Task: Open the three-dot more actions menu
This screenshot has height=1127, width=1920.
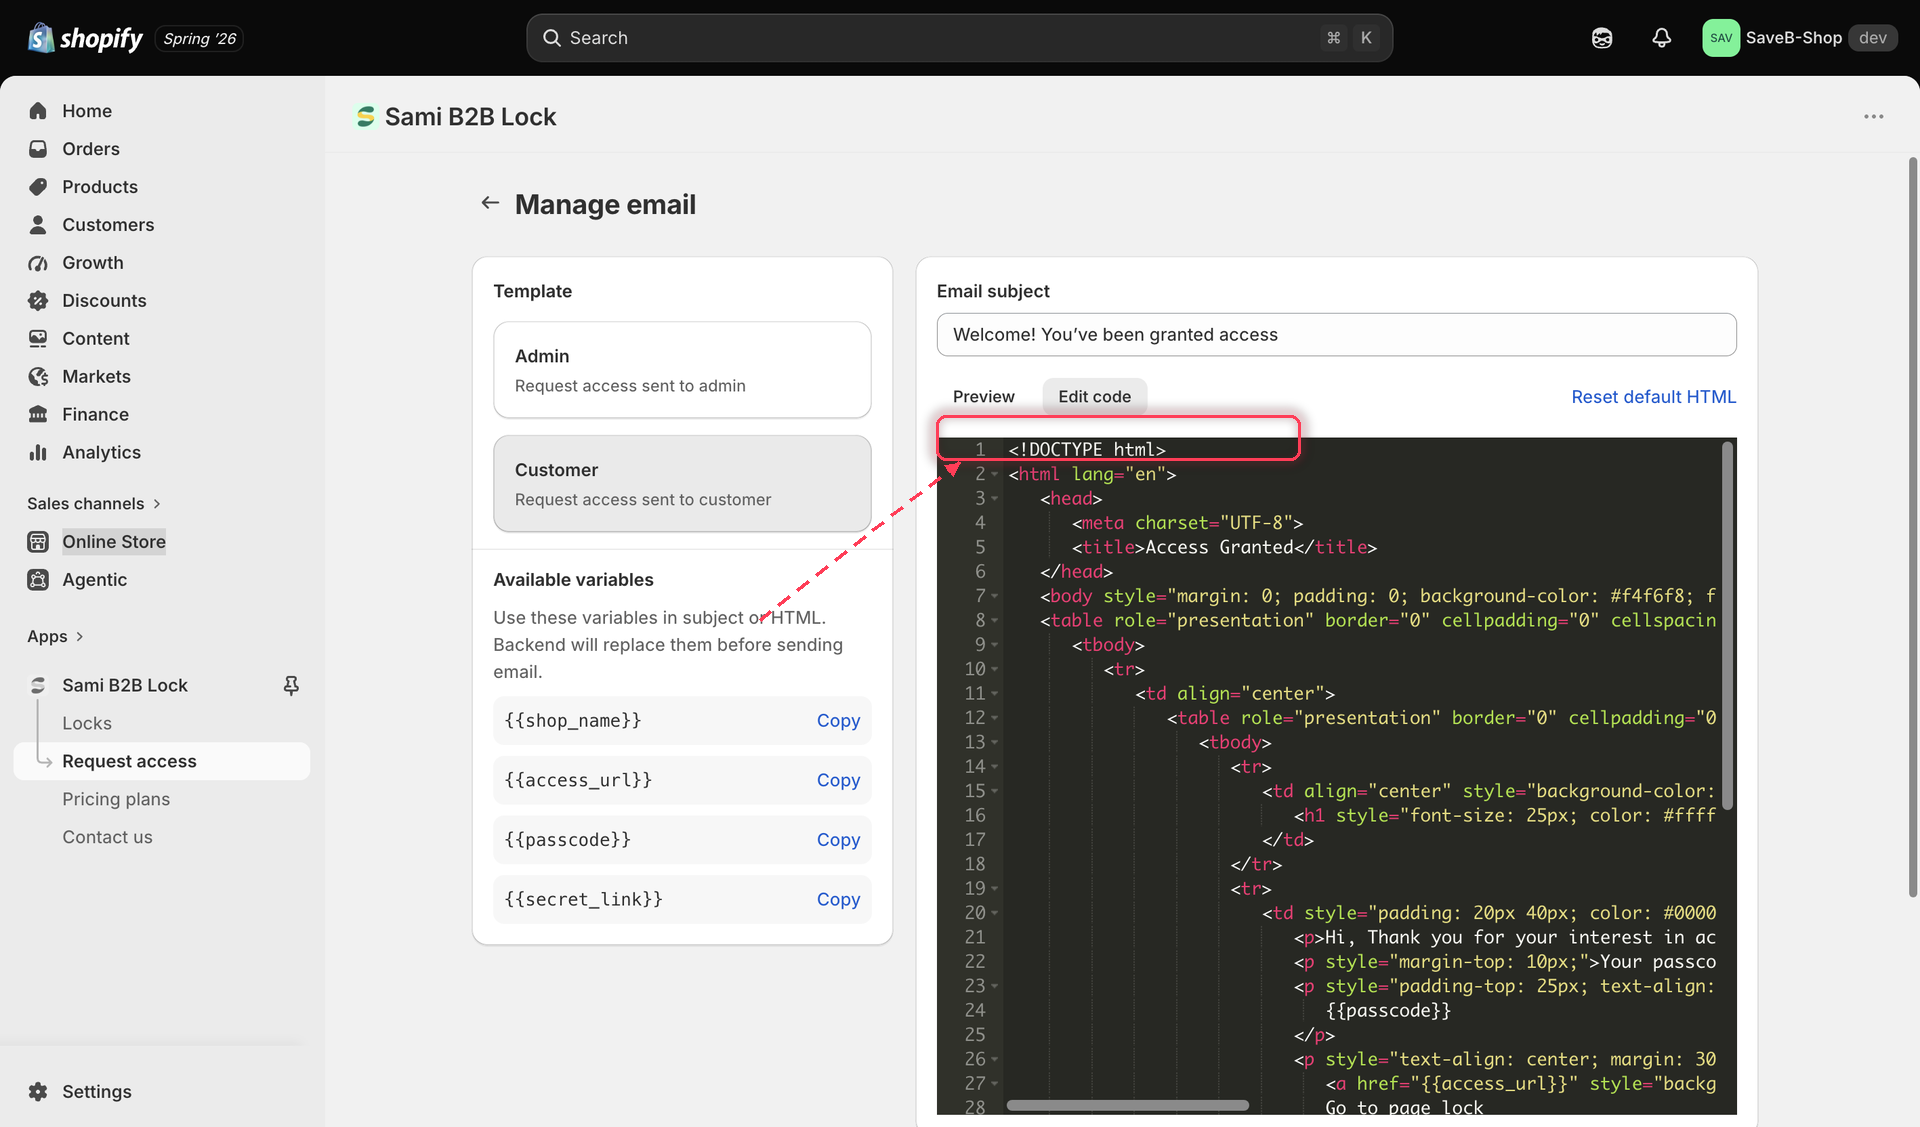Action: point(1873,117)
